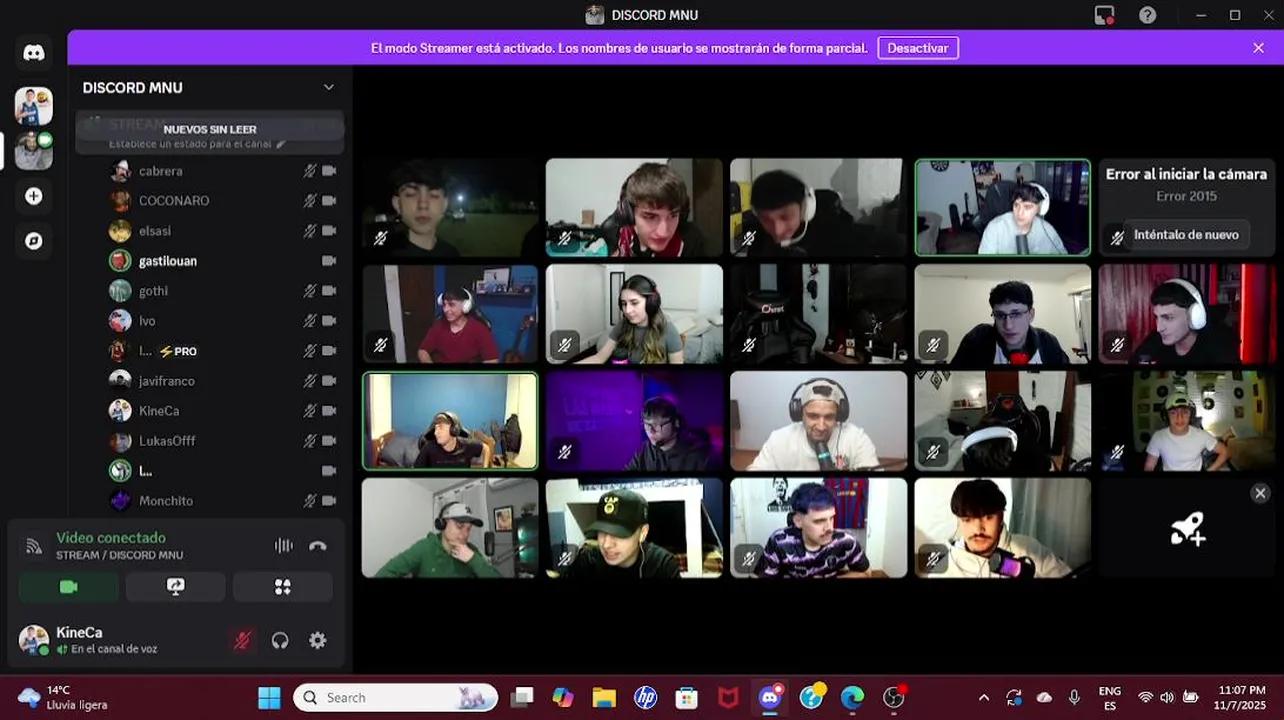Open the first server avatar in sidebar
The height and width of the screenshot is (720, 1284).
pos(34,105)
